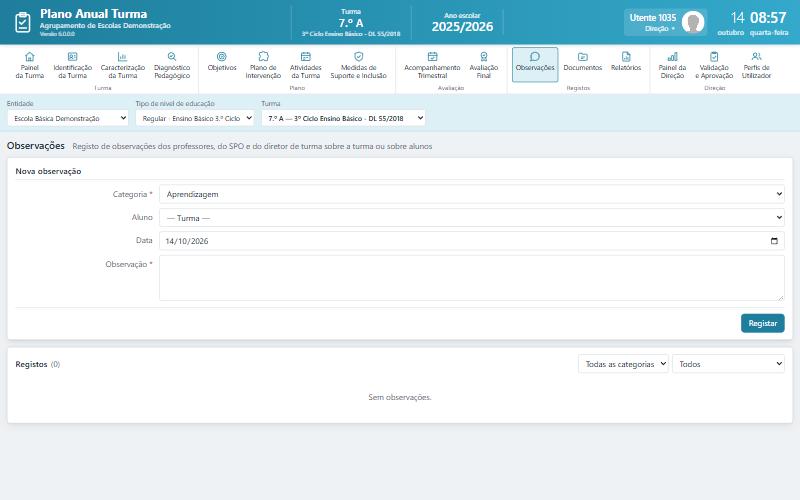Click the Registos (0) heading
Screen dimensions: 800x500
(38, 364)
